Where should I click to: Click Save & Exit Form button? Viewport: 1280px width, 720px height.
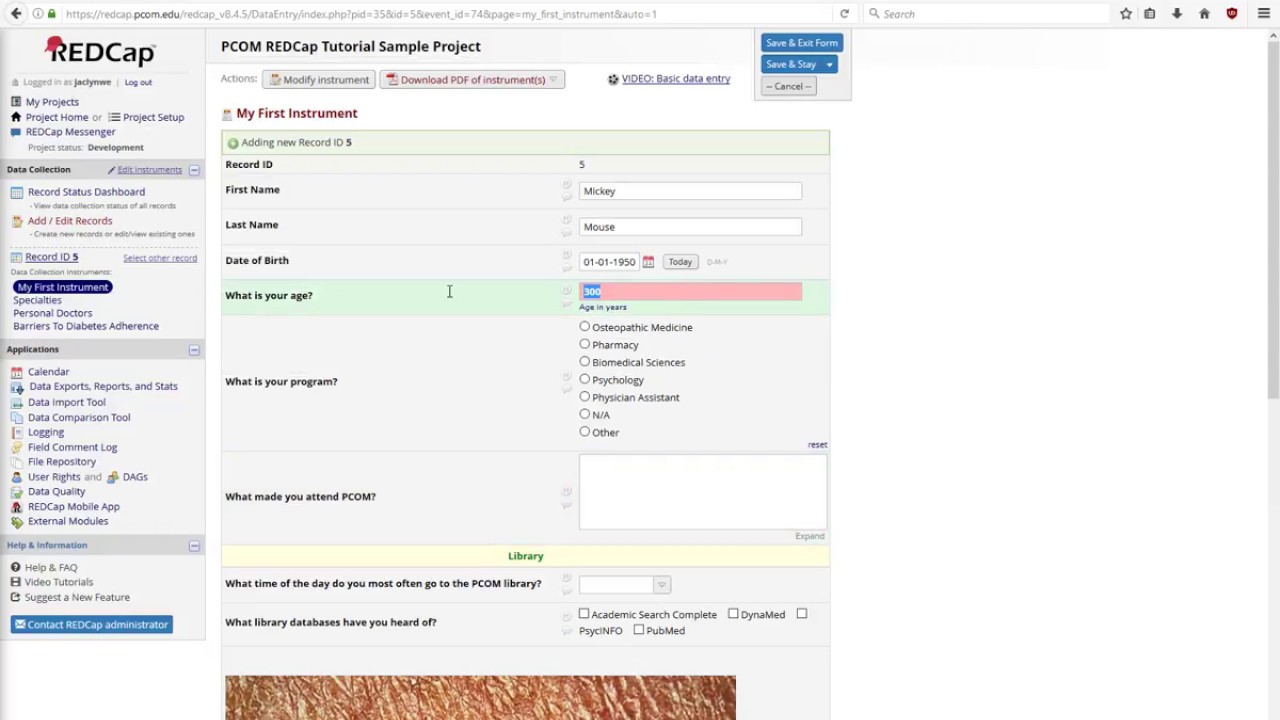pos(802,43)
